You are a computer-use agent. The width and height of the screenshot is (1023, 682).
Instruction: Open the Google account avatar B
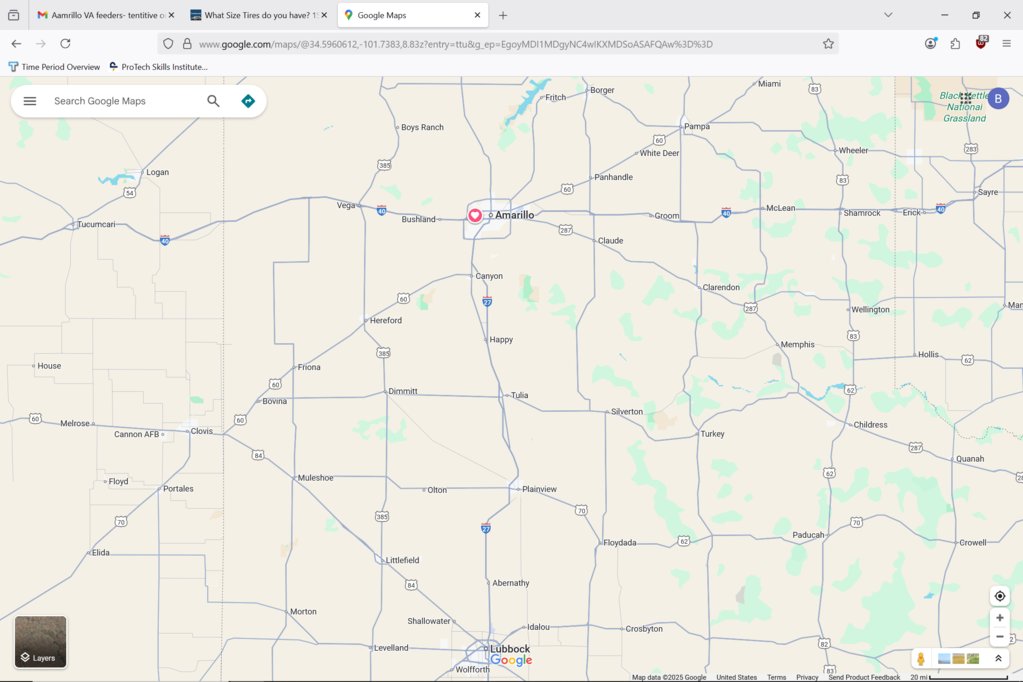pyautogui.click(x=998, y=99)
